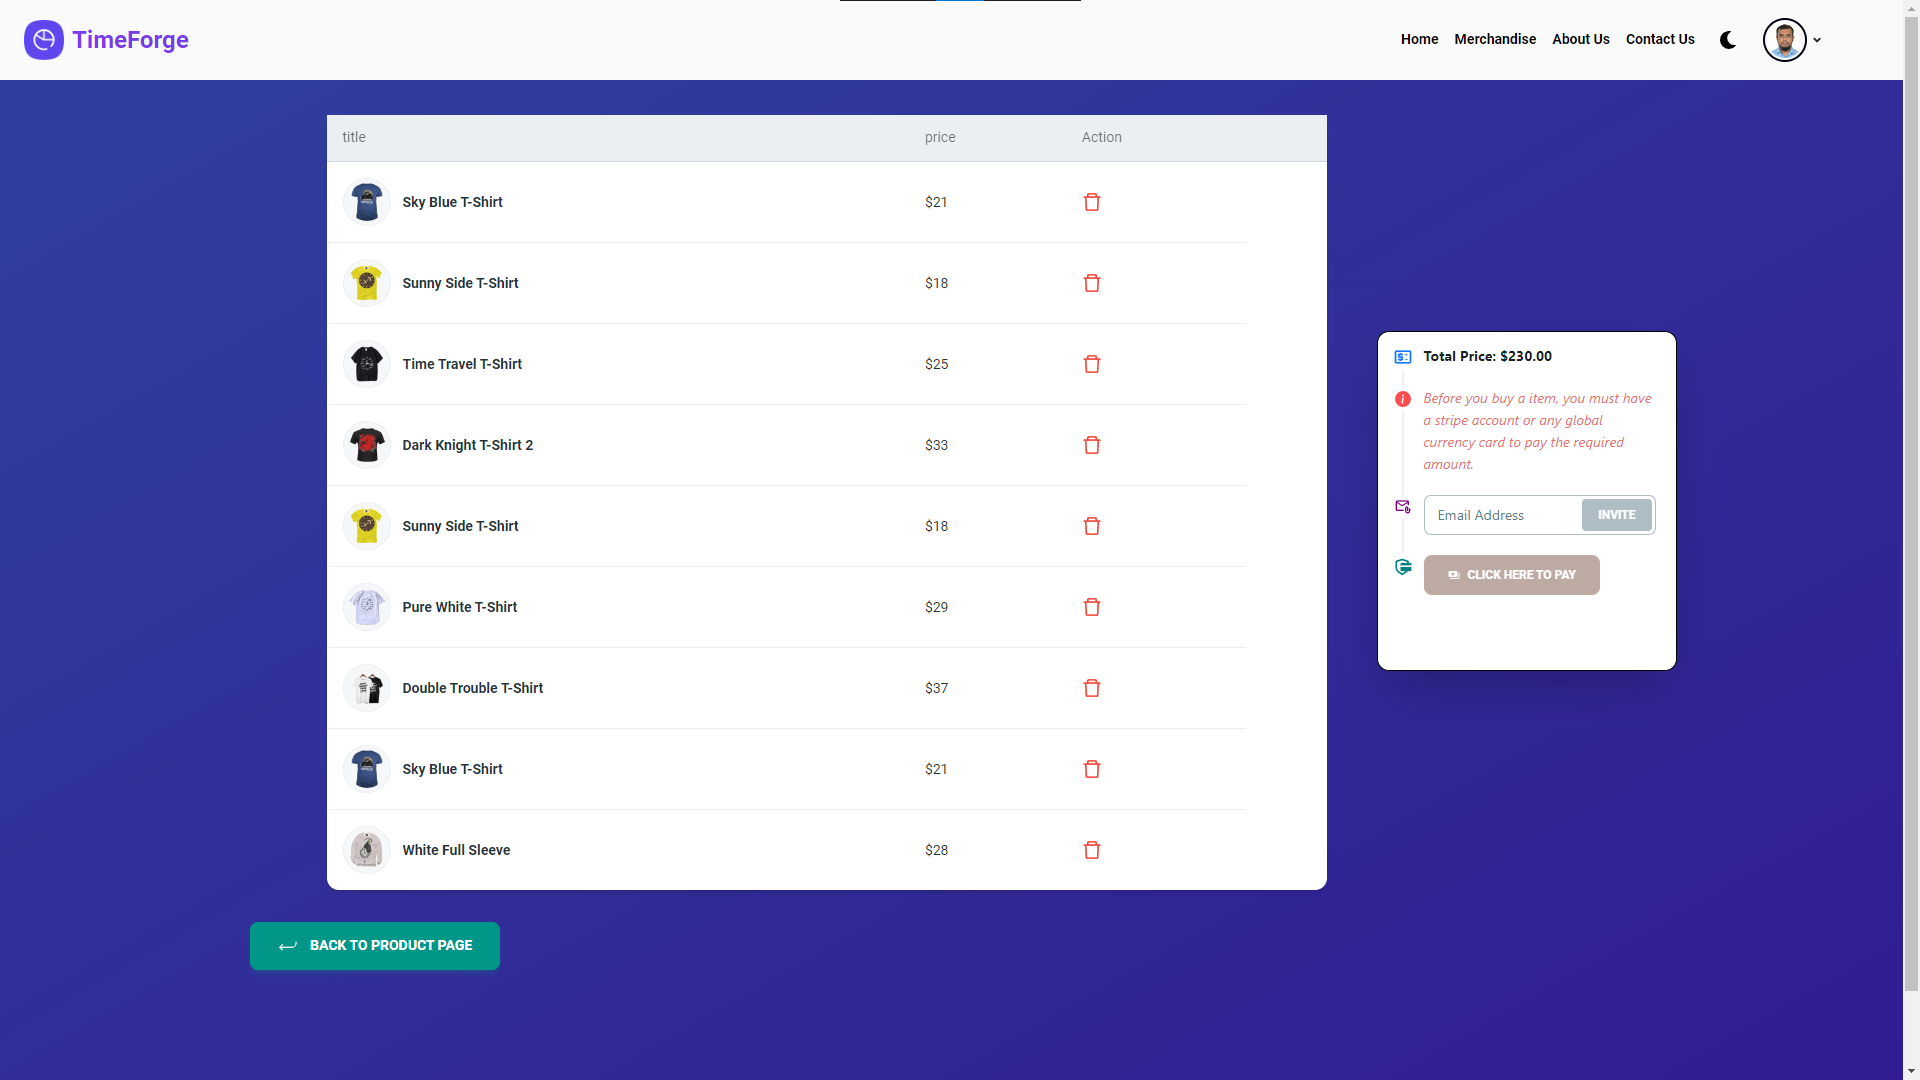Click the email icon next to invite field
Viewport: 1920px width, 1080px height.
tap(1403, 506)
